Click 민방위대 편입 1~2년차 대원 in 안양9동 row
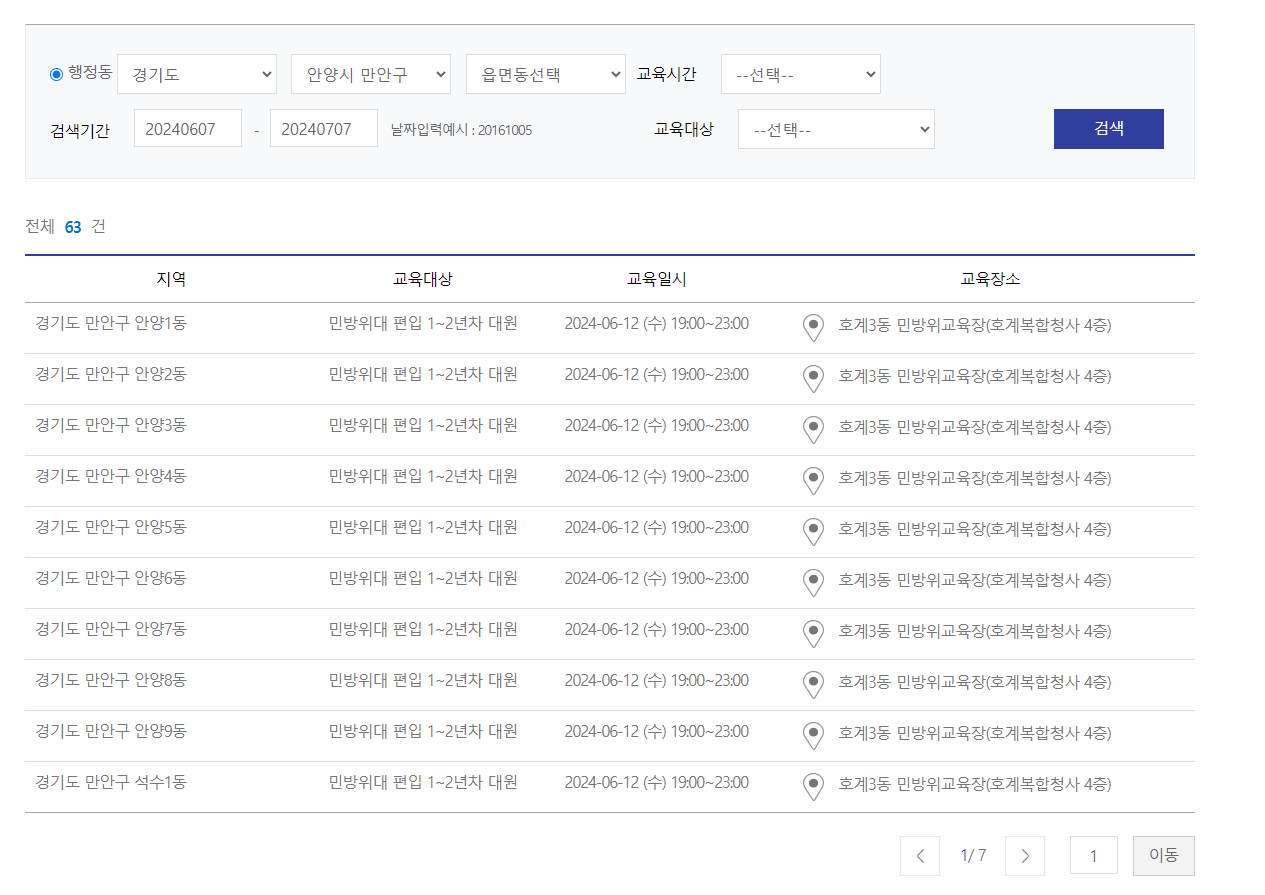The image size is (1265, 895). [423, 731]
